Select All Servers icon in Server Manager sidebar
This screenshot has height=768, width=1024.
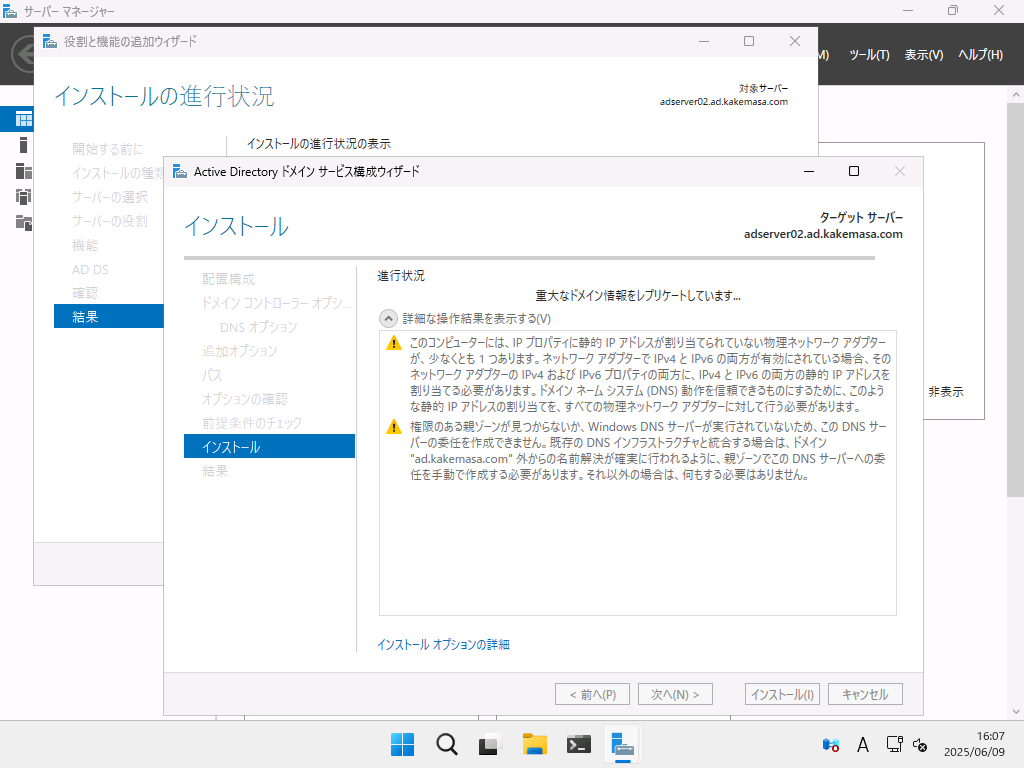tap(24, 171)
